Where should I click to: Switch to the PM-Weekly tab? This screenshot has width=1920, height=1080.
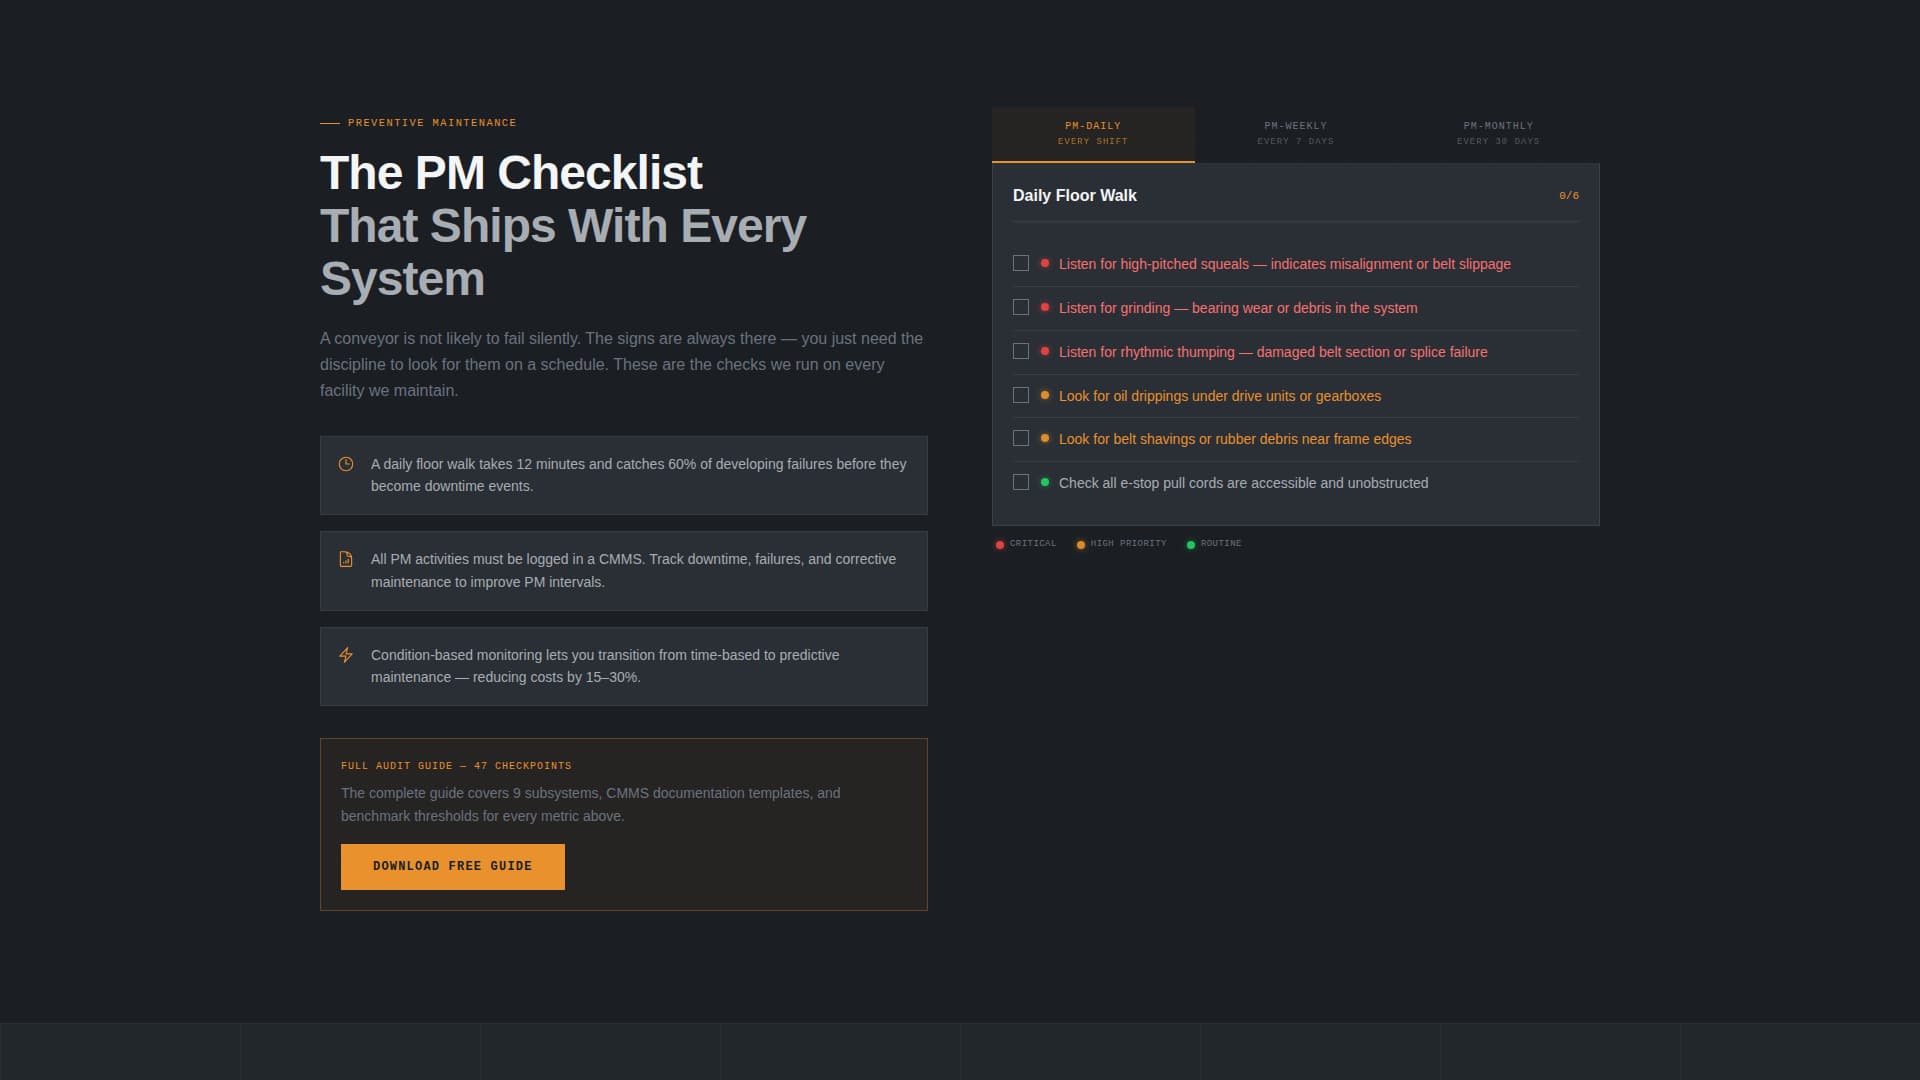pos(1295,133)
